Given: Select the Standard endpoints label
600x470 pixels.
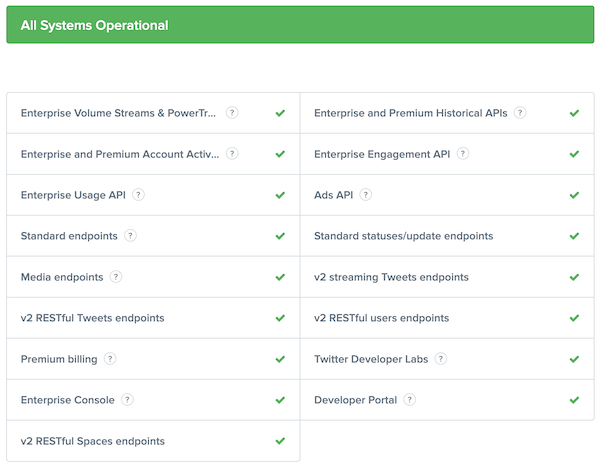Looking at the screenshot, I should (x=69, y=236).
